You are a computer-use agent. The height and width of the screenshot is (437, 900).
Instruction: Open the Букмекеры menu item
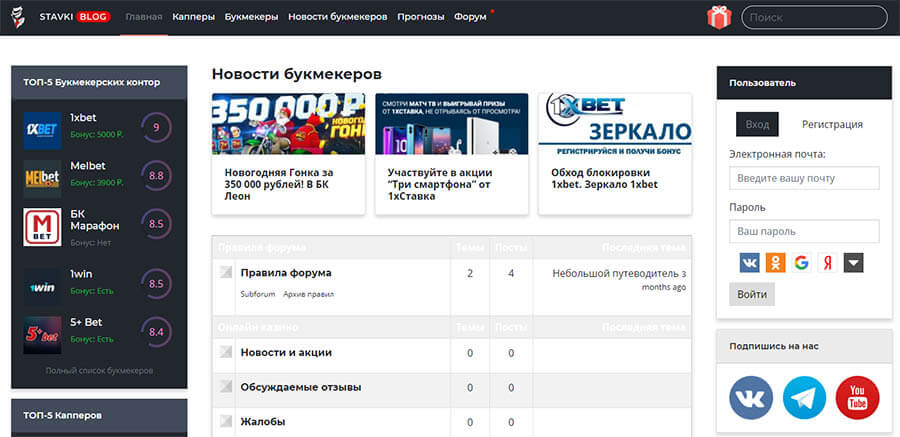point(251,17)
